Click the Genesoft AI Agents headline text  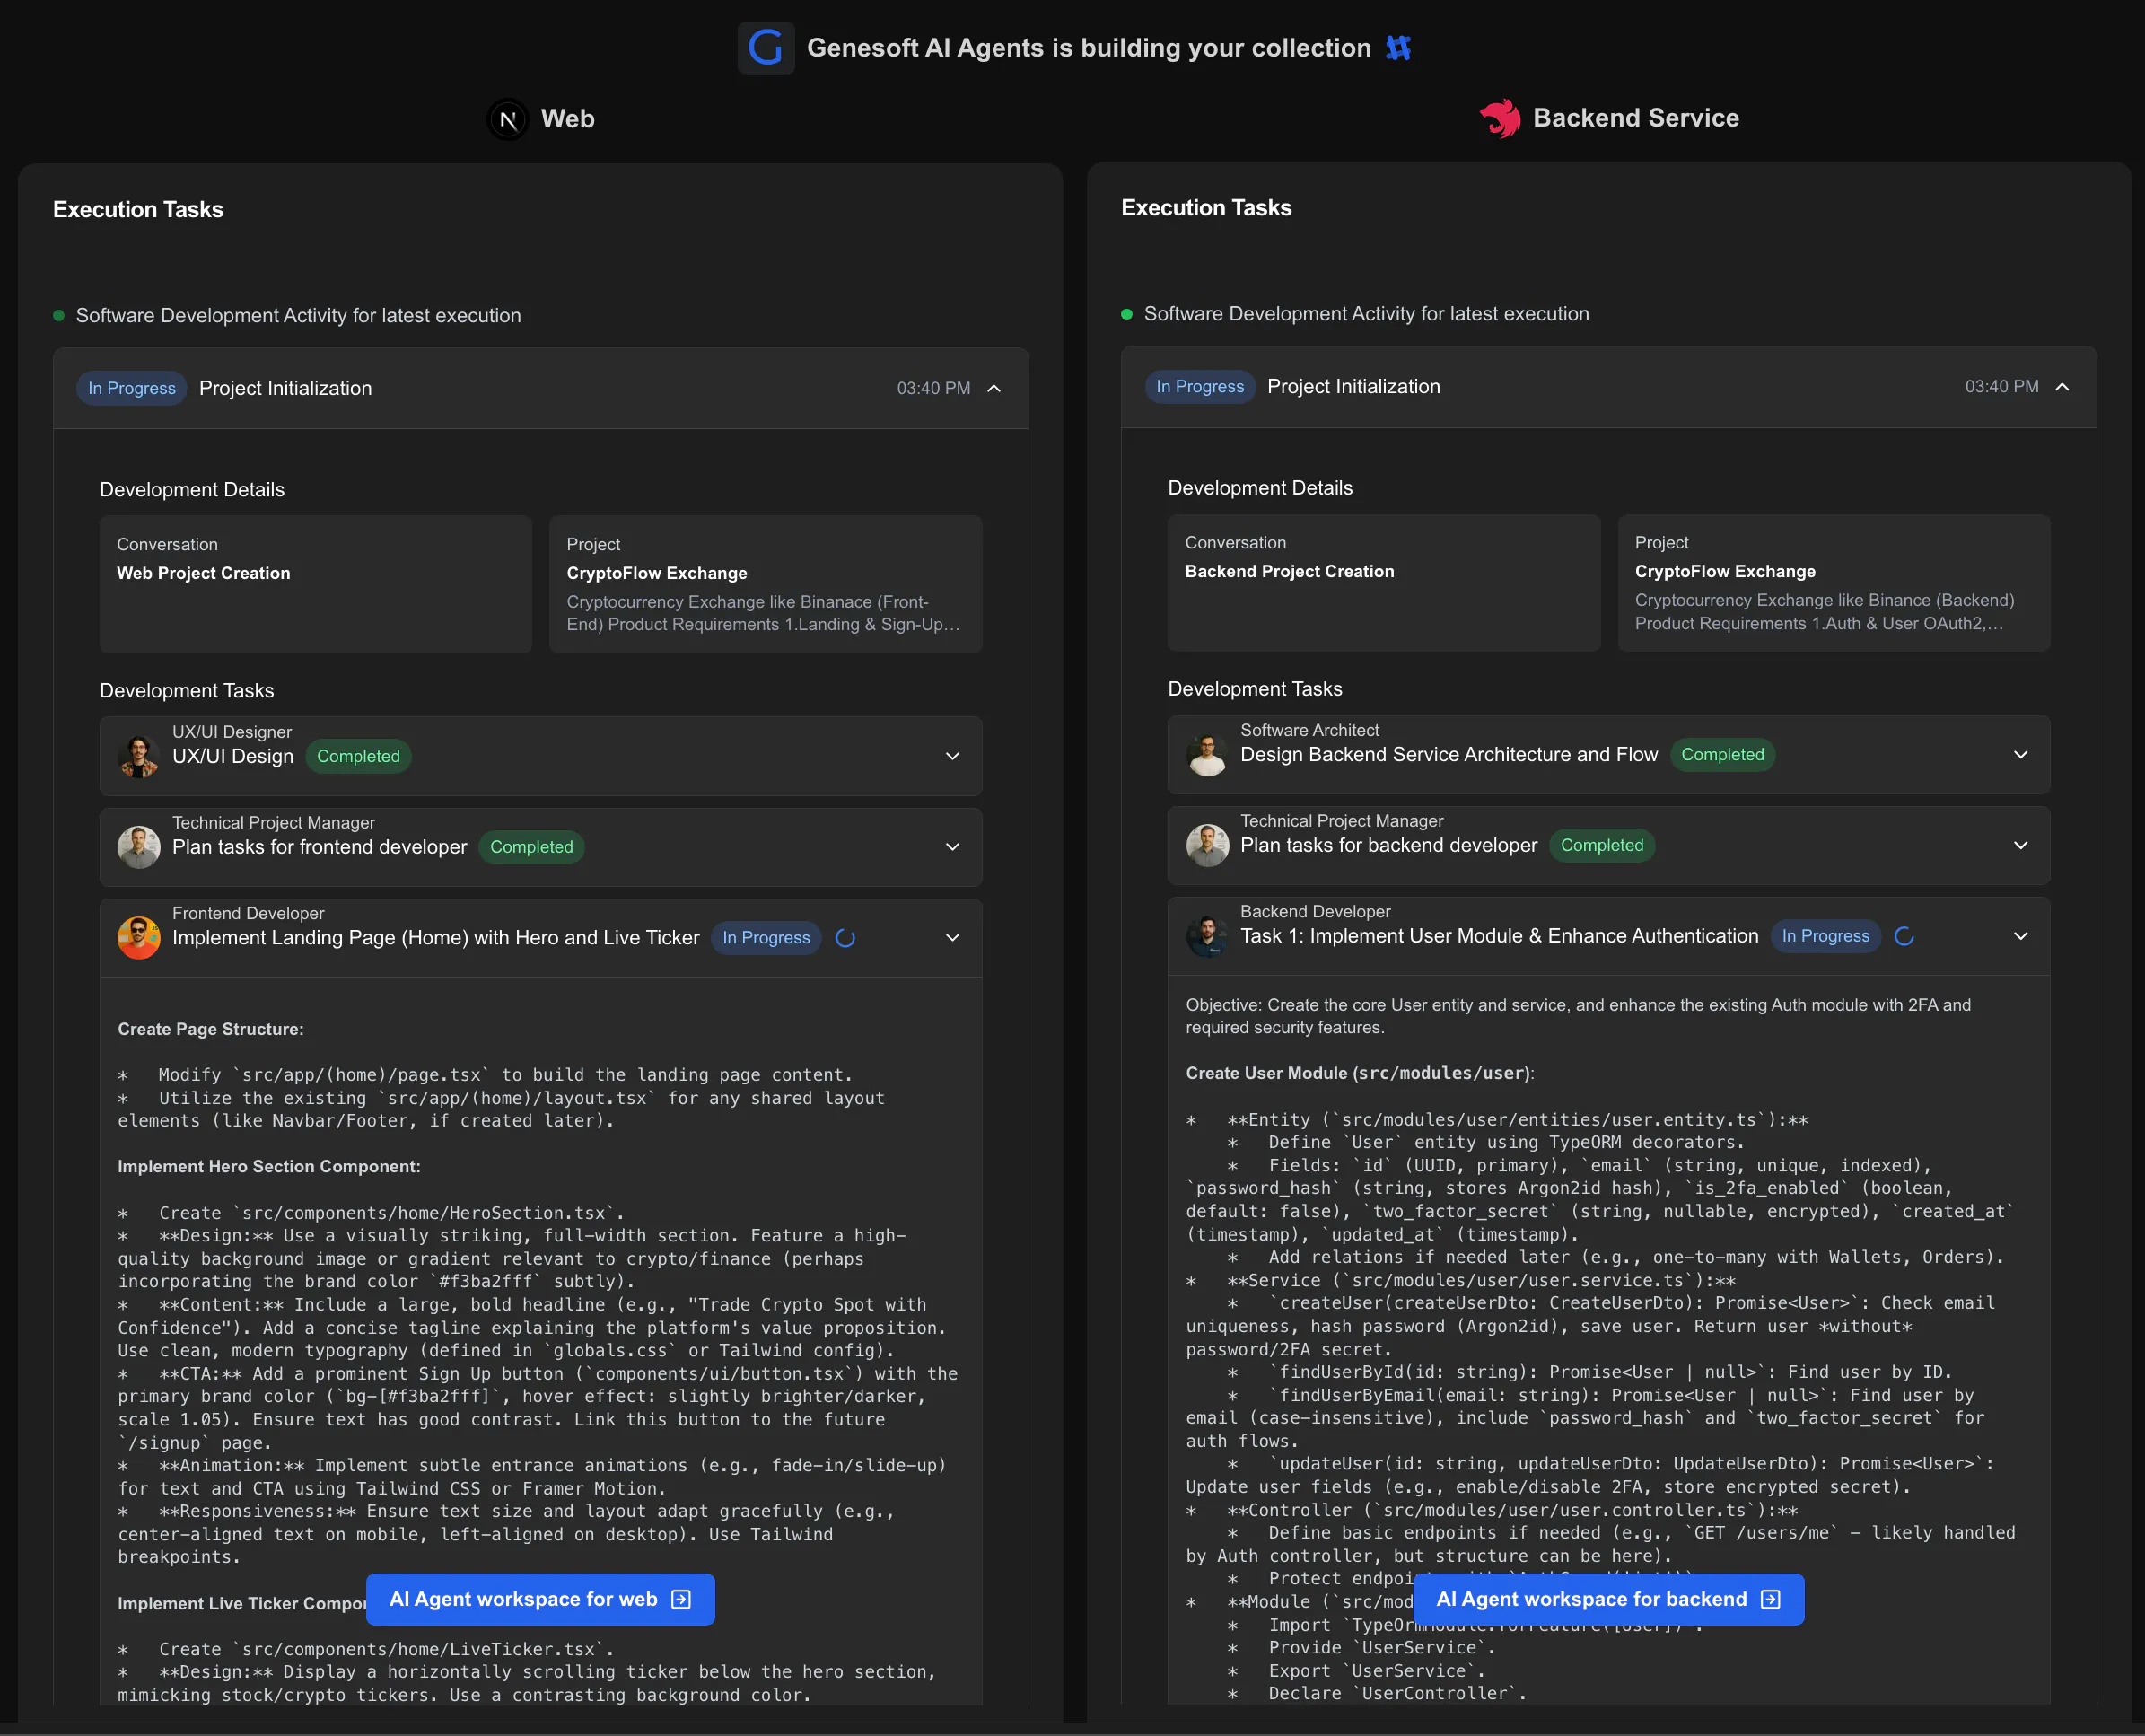[1089, 48]
